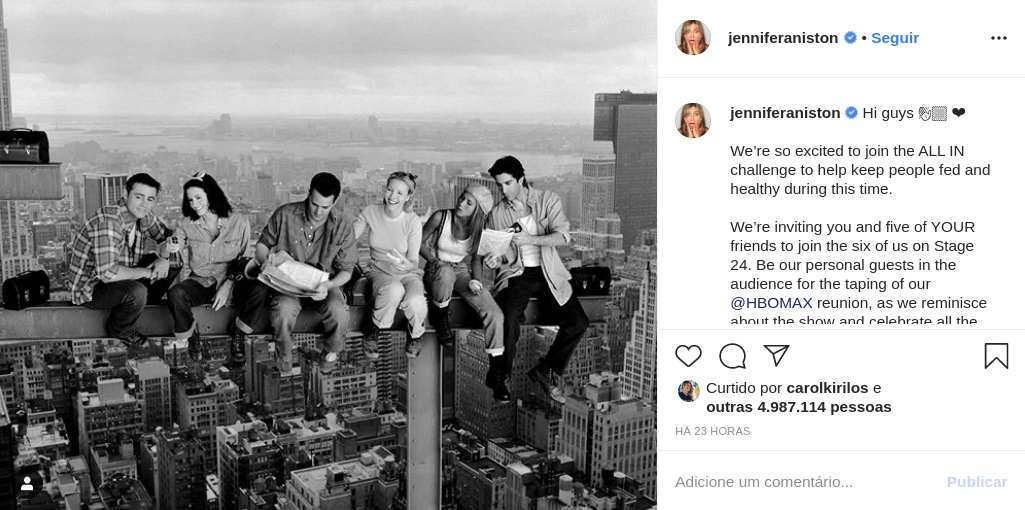Click carolkirilos small avatar near likes
The image size is (1025, 510).
coord(688,390)
